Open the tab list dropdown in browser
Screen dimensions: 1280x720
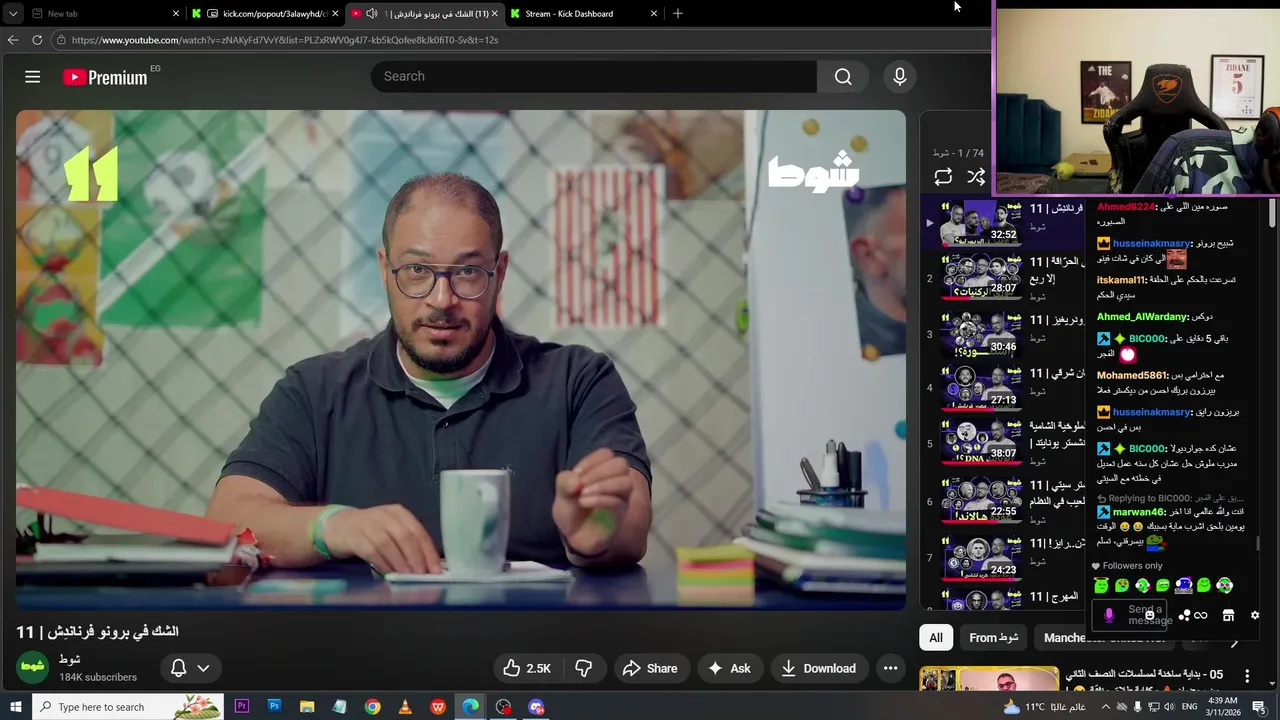point(13,14)
